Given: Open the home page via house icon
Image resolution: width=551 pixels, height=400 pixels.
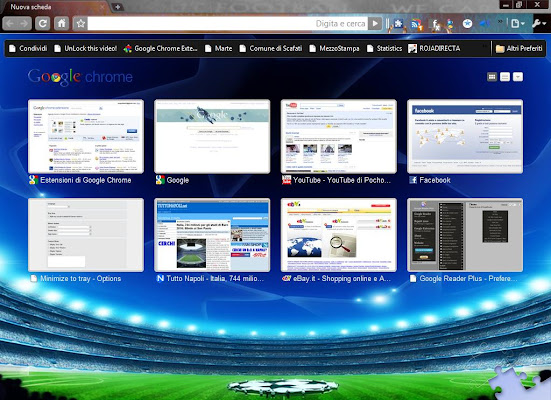Looking at the screenshot, I should [61, 24].
